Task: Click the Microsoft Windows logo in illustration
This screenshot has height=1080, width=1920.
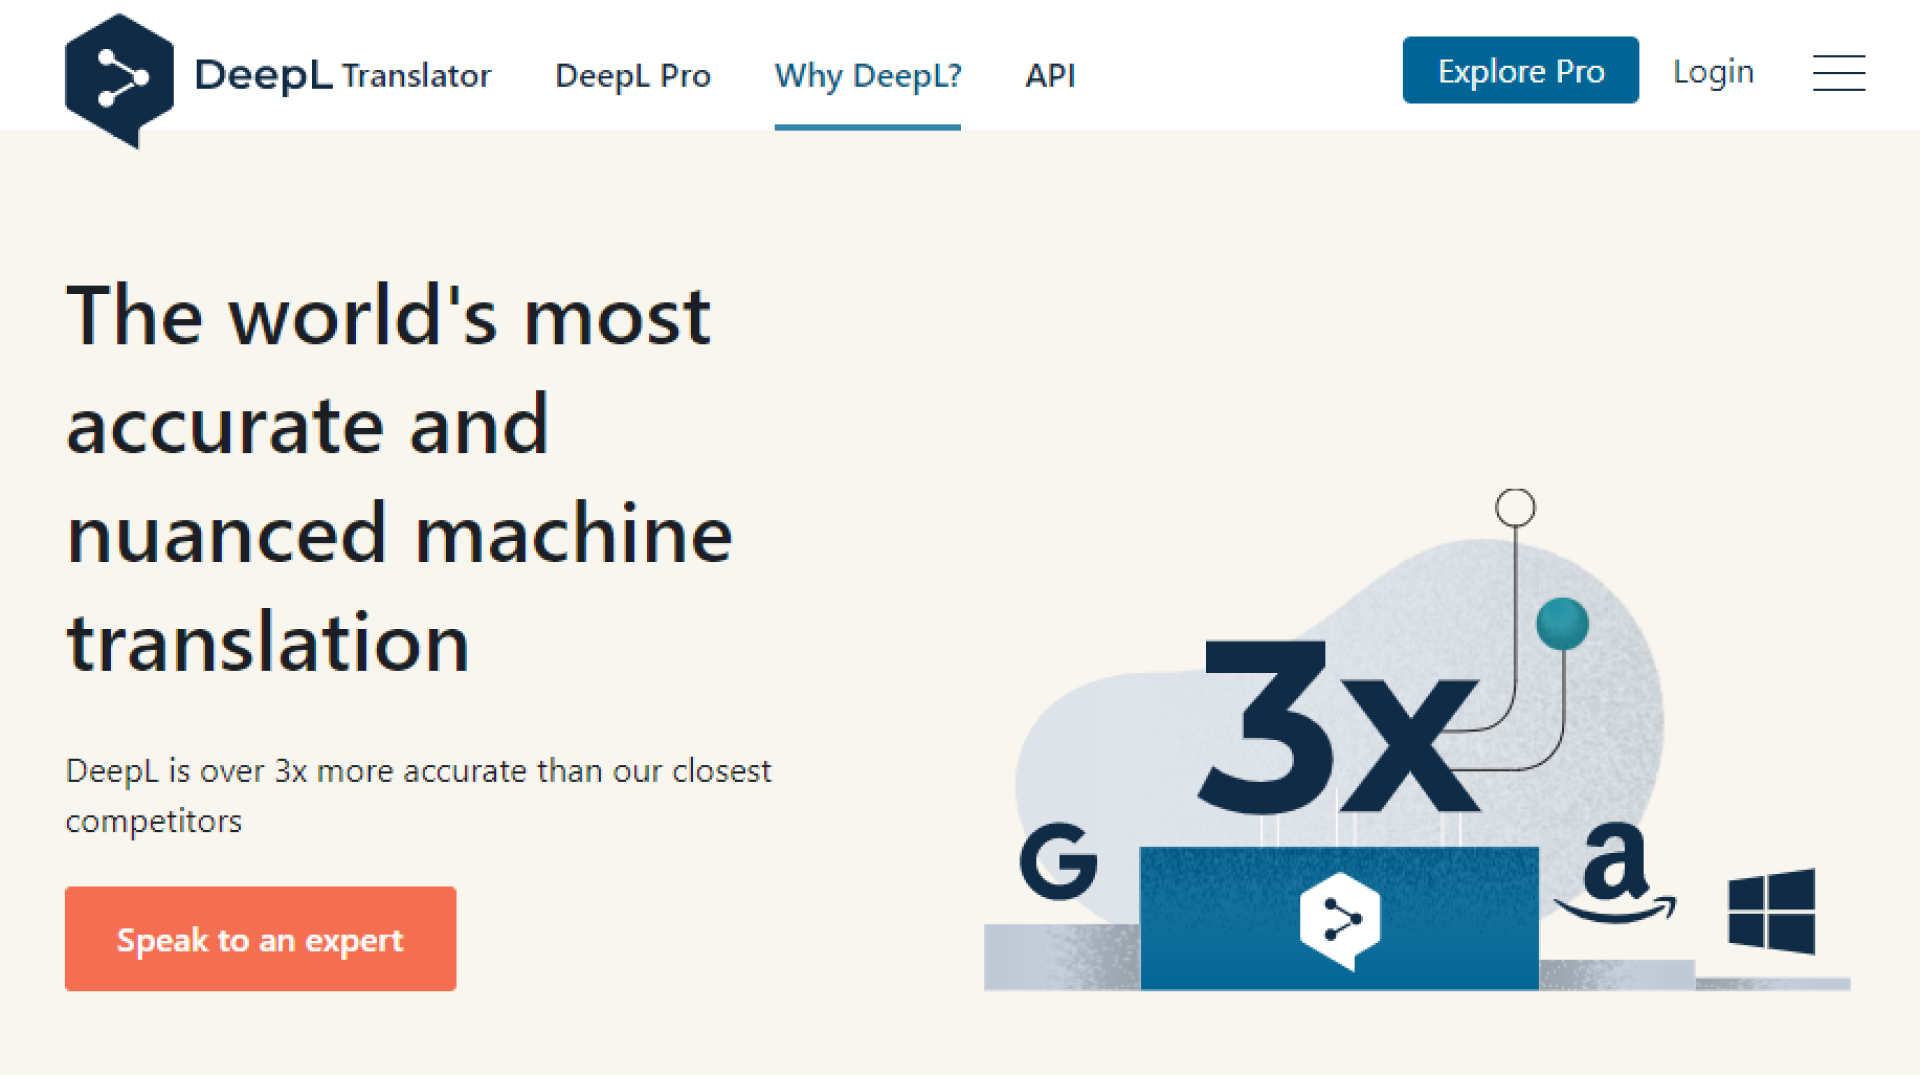Action: (1771, 911)
